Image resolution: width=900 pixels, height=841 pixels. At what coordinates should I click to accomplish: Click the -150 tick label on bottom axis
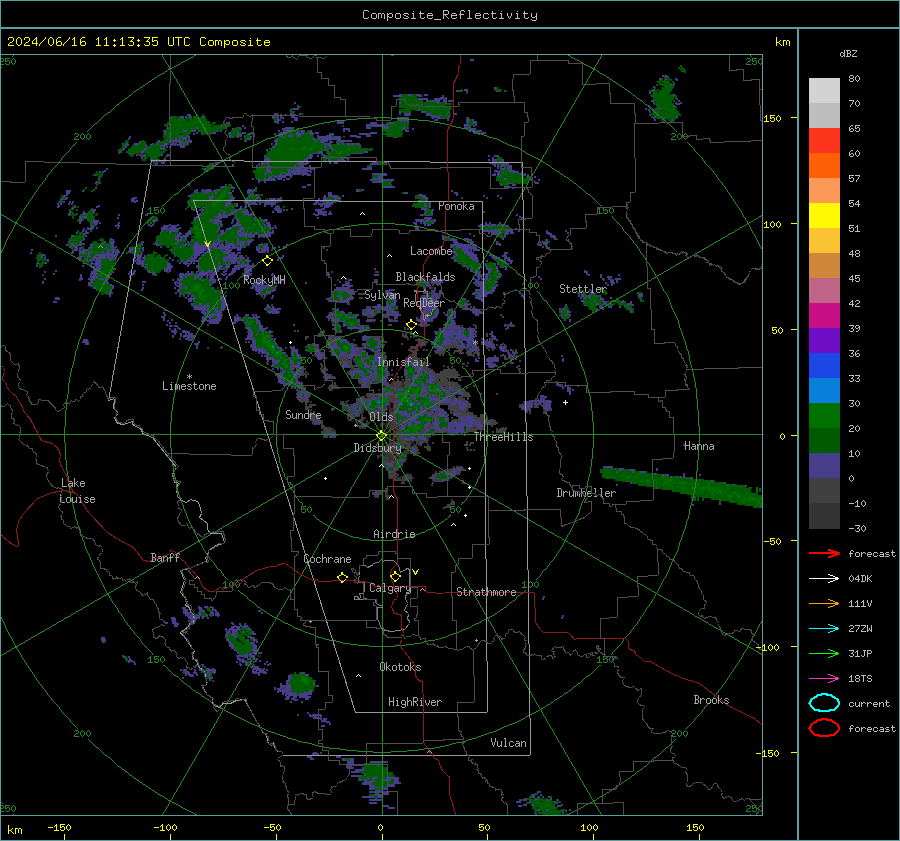pyautogui.click(x=59, y=827)
